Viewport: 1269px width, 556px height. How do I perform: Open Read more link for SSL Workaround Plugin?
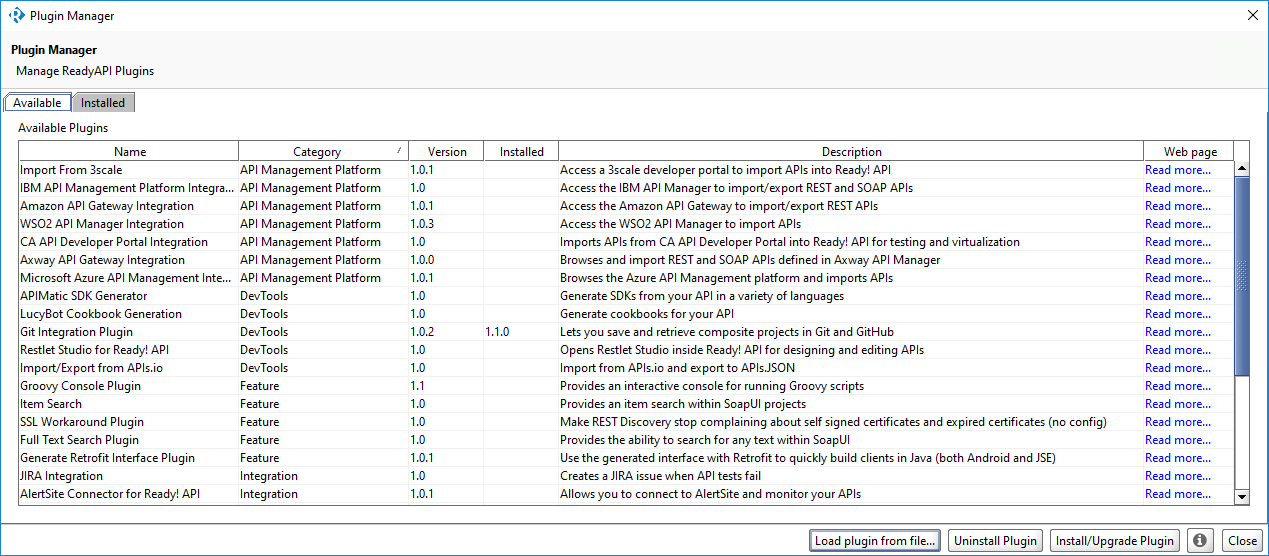pyautogui.click(x=1177, y=422)
